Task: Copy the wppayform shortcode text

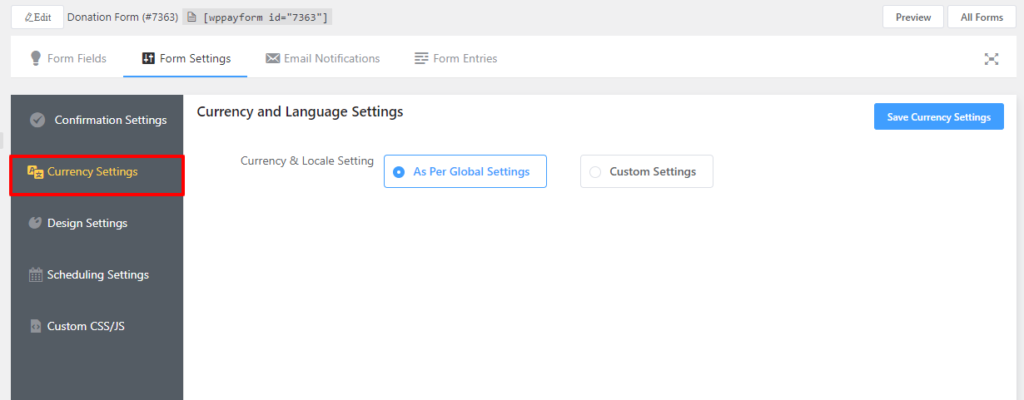Action: 264,18
